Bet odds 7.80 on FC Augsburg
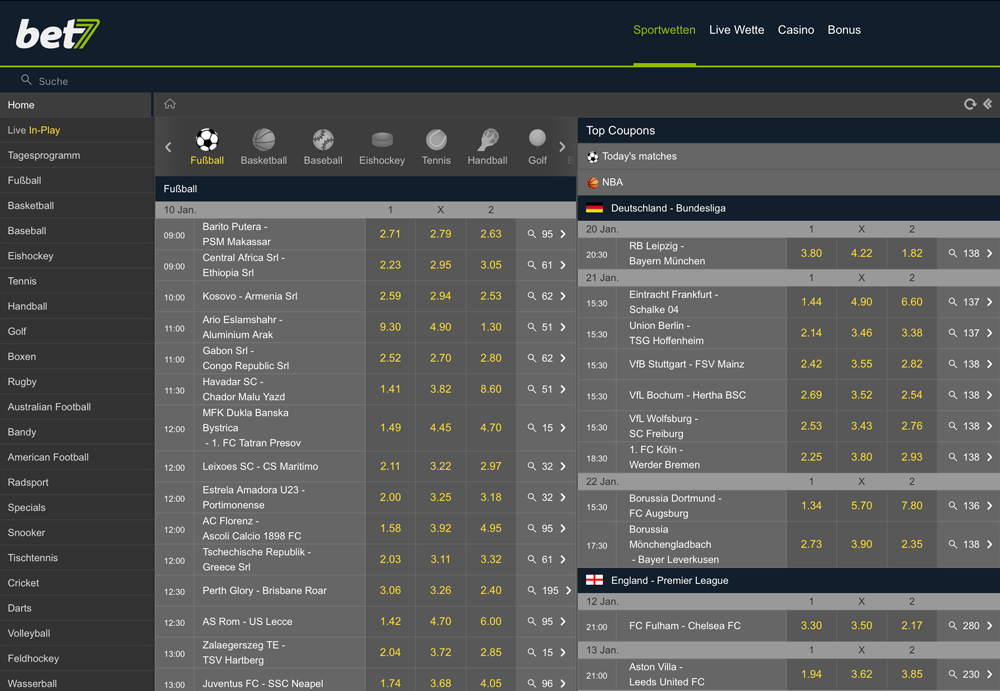1000x691 pixels. click(911, 505)
